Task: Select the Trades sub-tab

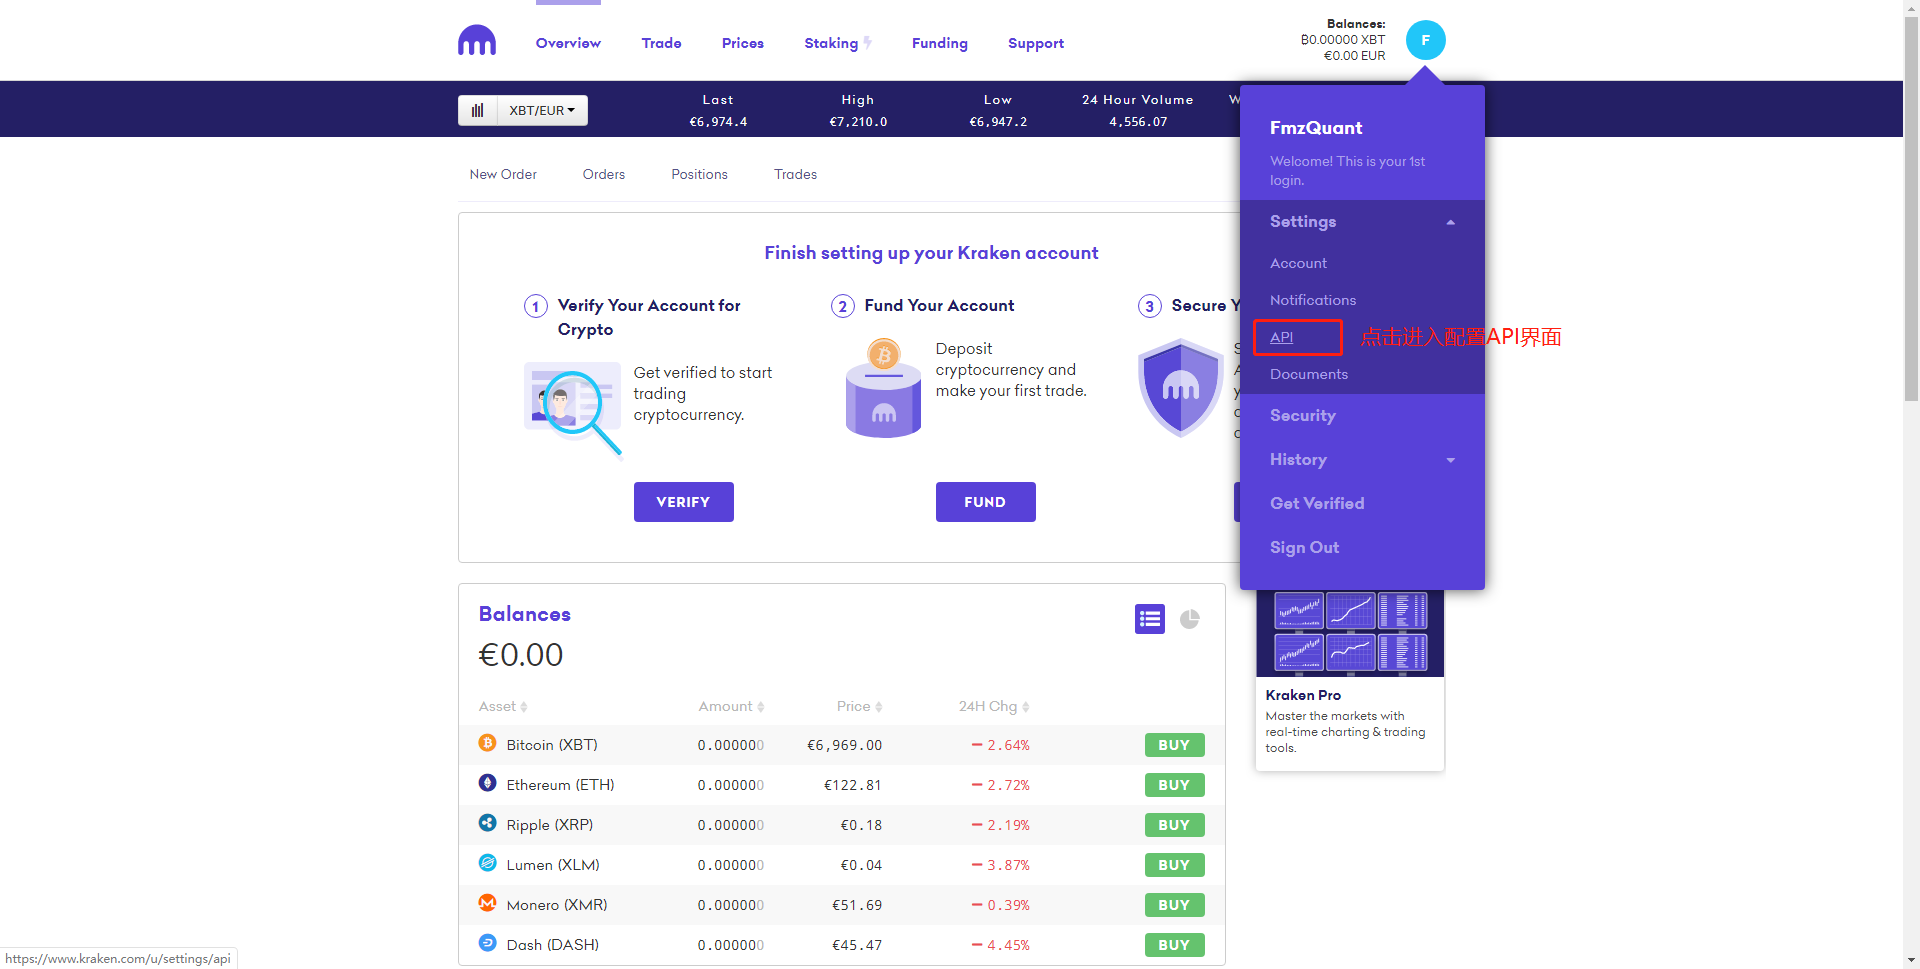Action: coord(796,174)
